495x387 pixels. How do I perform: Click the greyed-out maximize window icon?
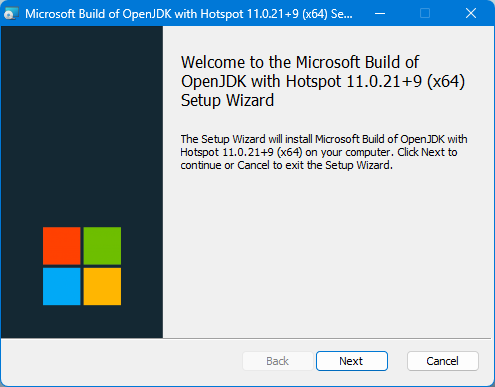coord(425,13)
